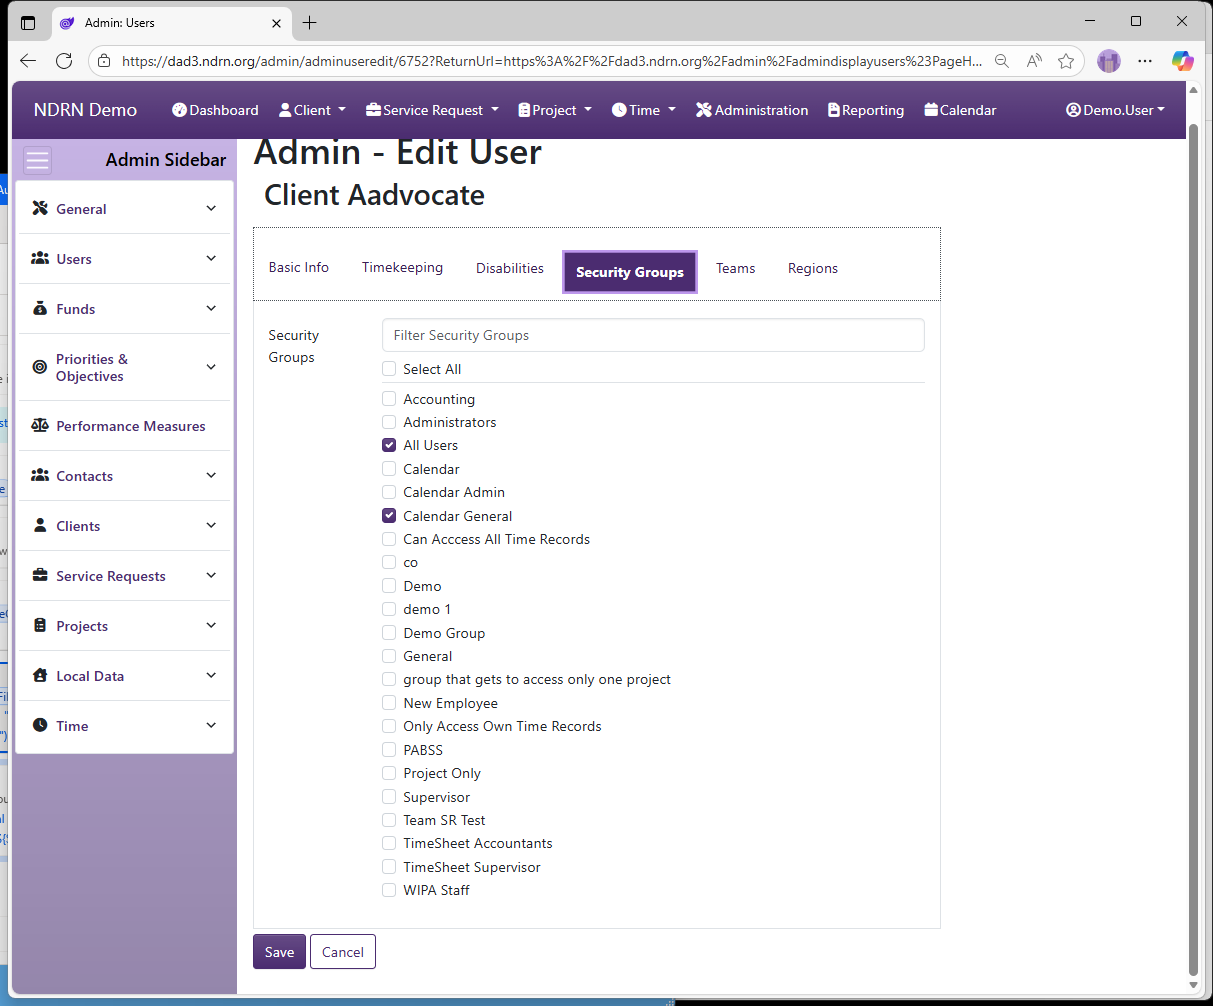Click the Administration tools icon in navbar

[704, 110]
